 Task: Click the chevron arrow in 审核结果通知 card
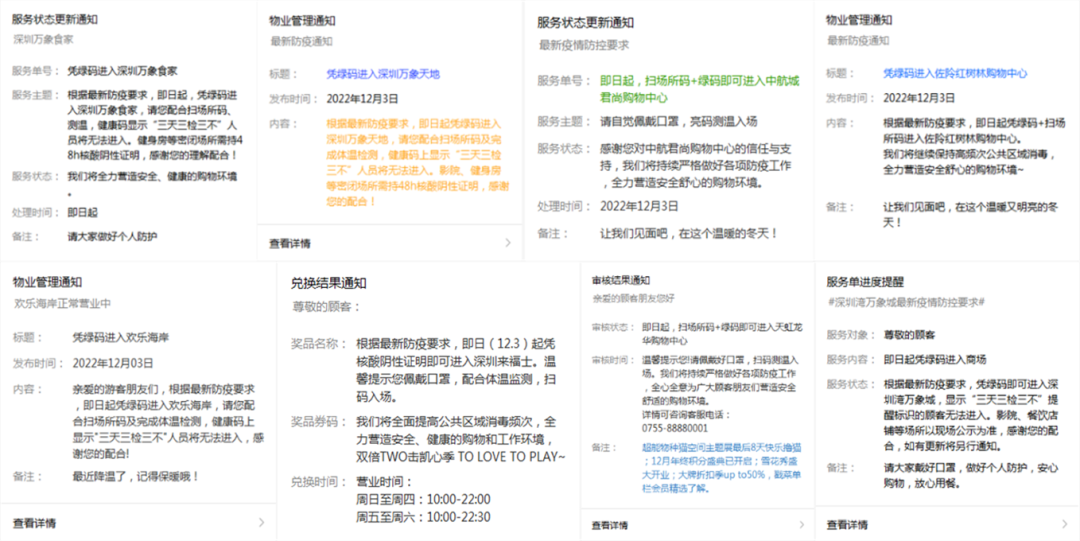(801, 524)
